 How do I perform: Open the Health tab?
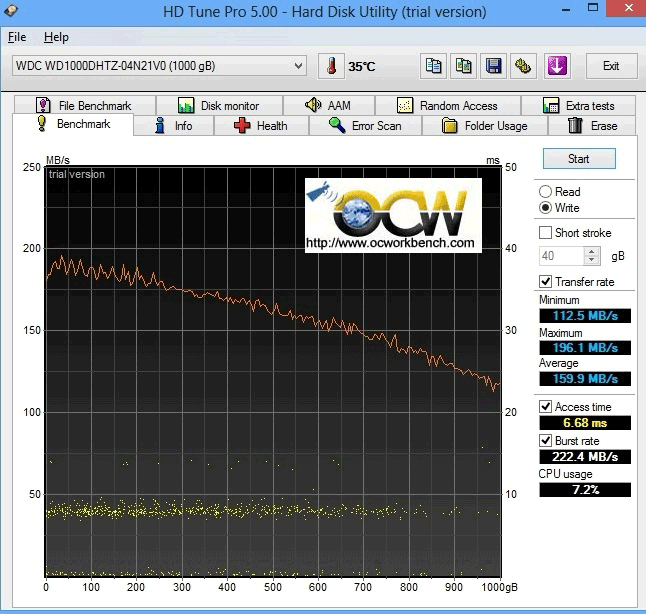(x=260, y=126)
